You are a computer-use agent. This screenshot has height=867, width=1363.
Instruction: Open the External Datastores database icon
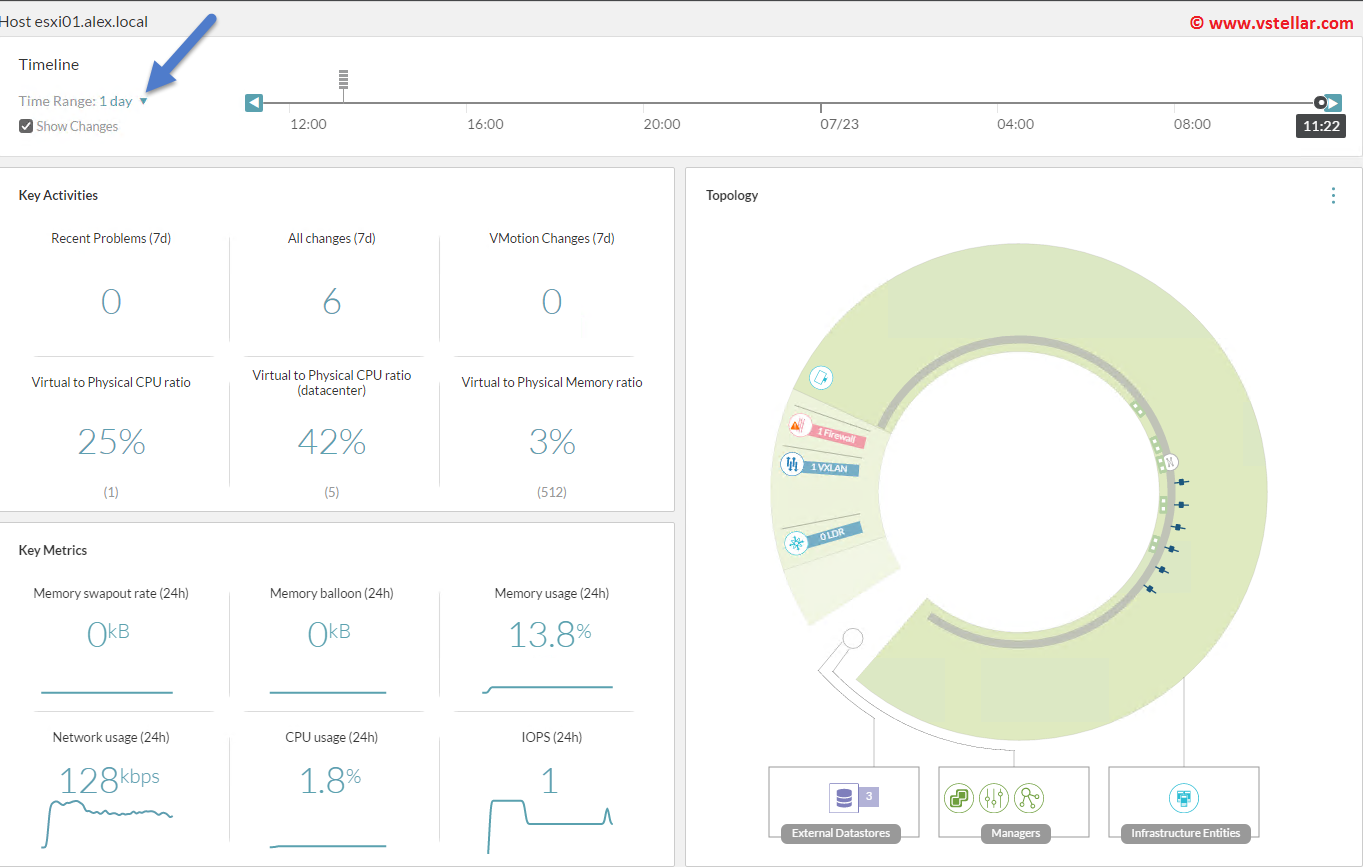(x=844, y=798)
